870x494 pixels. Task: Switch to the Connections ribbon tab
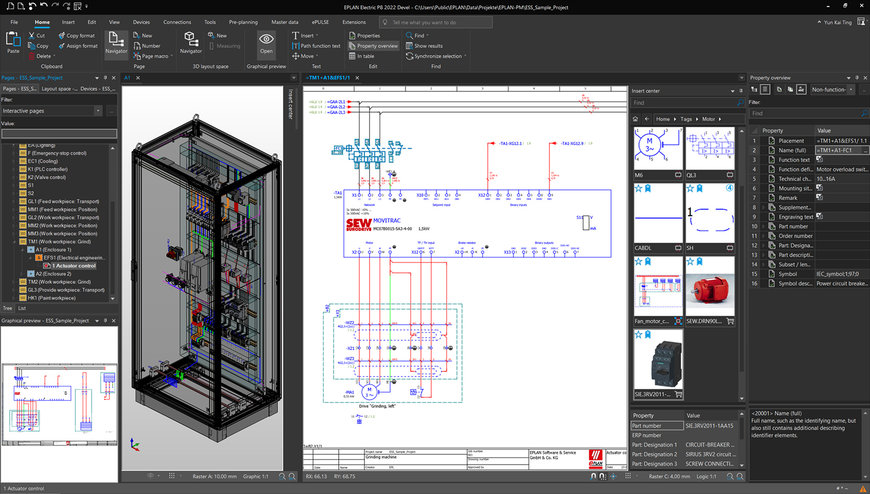click(177, 21)
